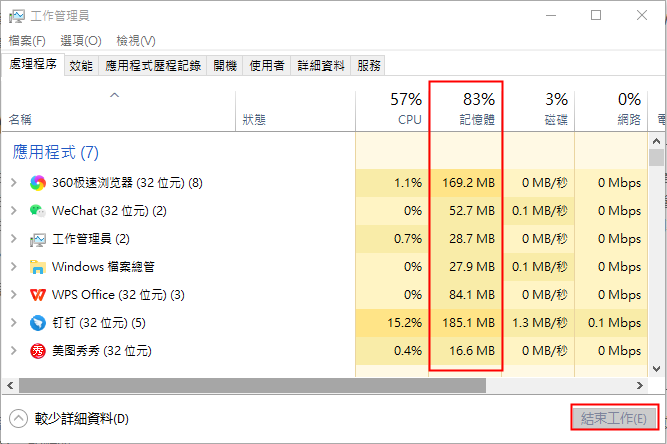Click the 27.9 MB memory cell
The width and height of the screenshot is (667, 444).
466,267
